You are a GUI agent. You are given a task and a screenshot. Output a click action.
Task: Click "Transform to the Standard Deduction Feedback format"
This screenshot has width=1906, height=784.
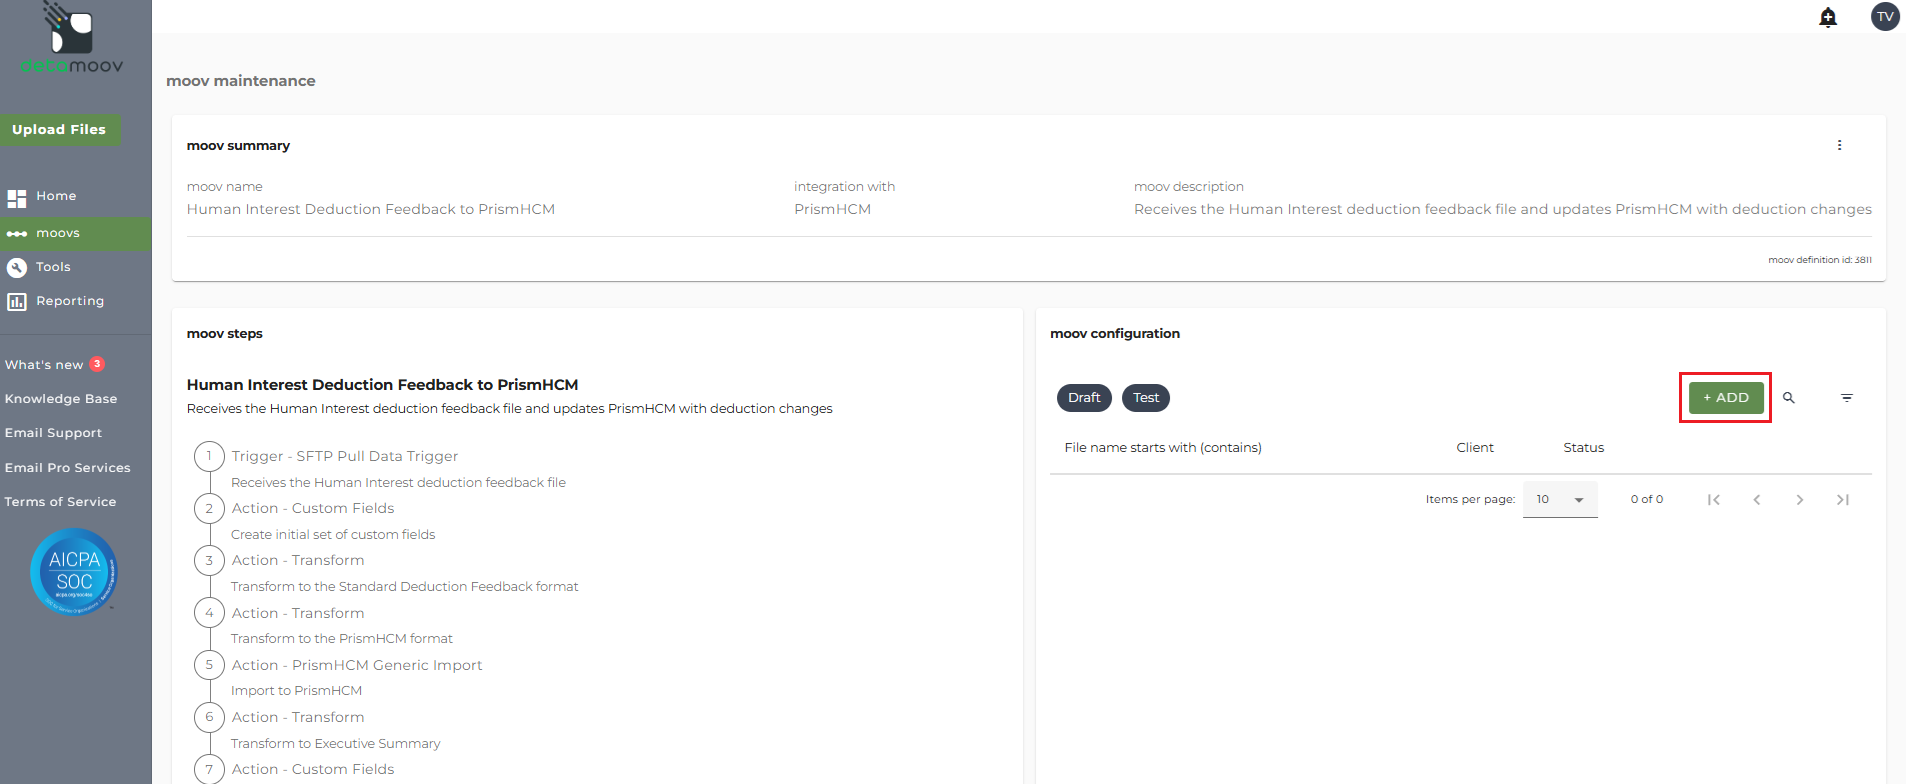click(405, 587)
